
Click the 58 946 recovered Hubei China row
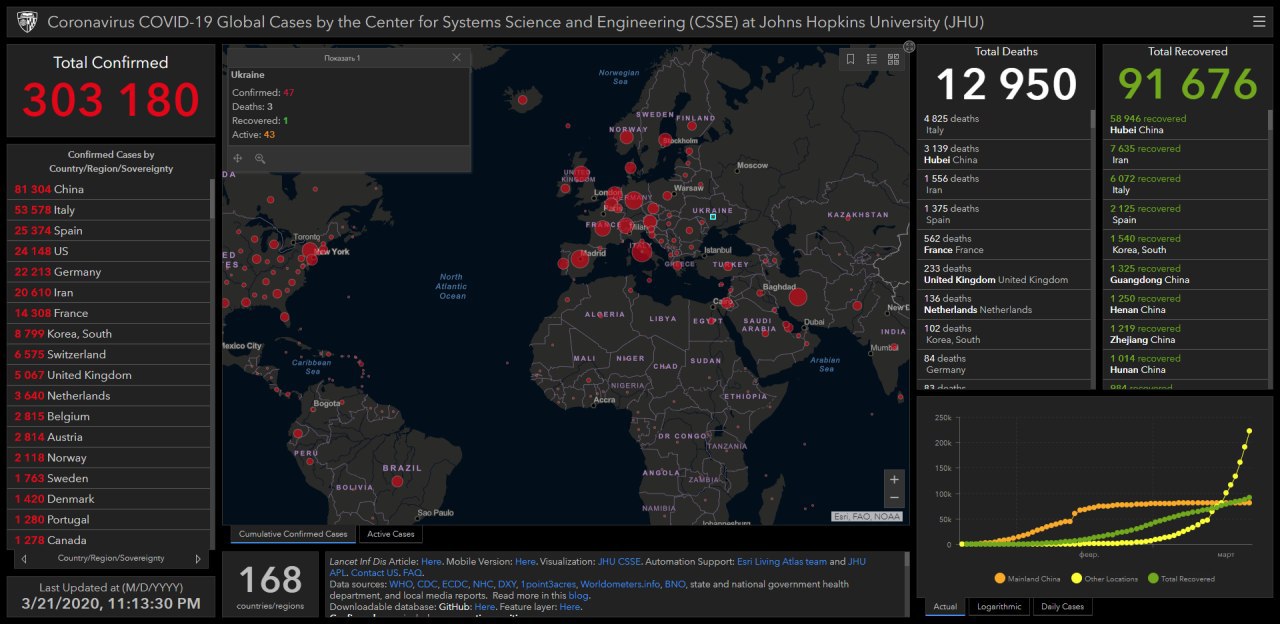[x=1186, y=124]
